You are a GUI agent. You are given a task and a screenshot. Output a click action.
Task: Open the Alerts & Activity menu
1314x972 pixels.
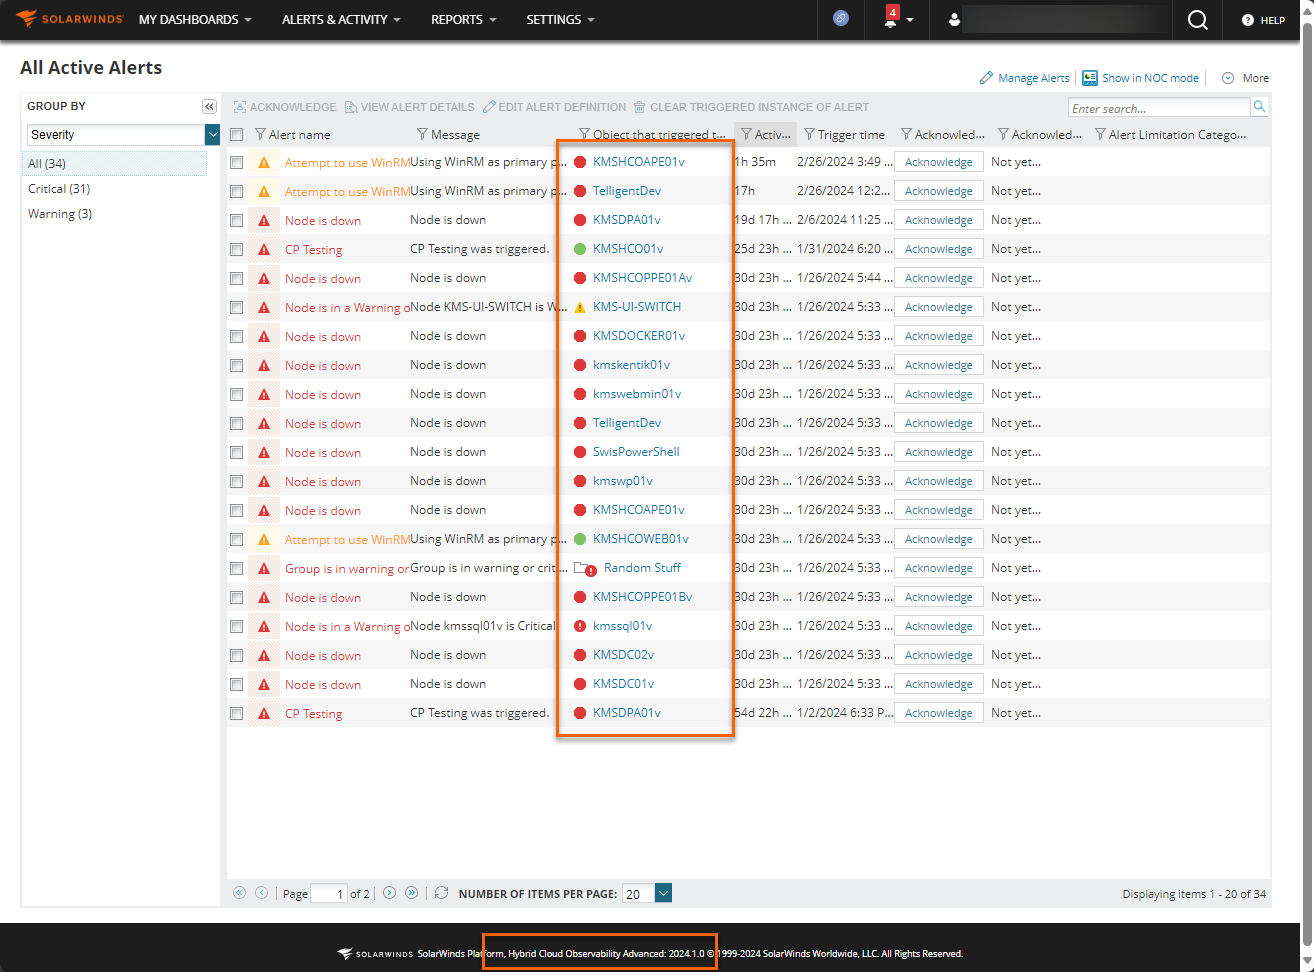pos(341,20)
